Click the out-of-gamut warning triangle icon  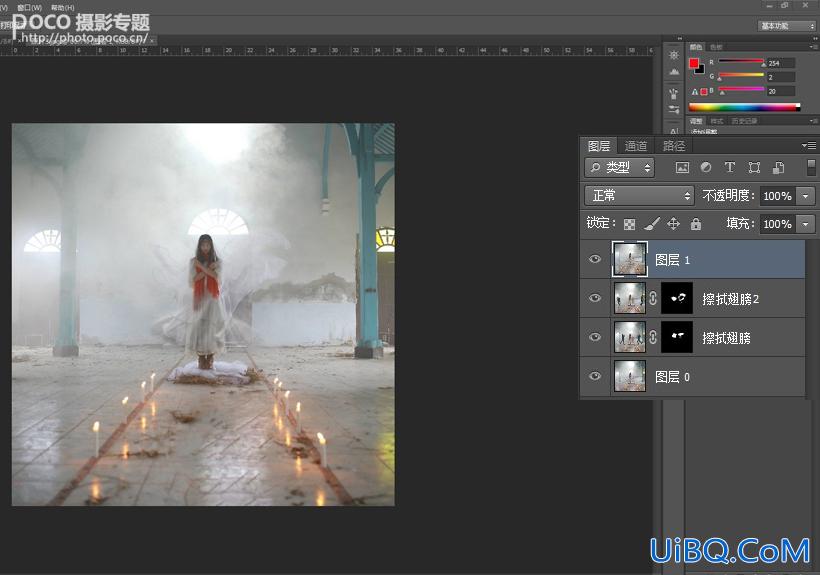coord(695,91)
